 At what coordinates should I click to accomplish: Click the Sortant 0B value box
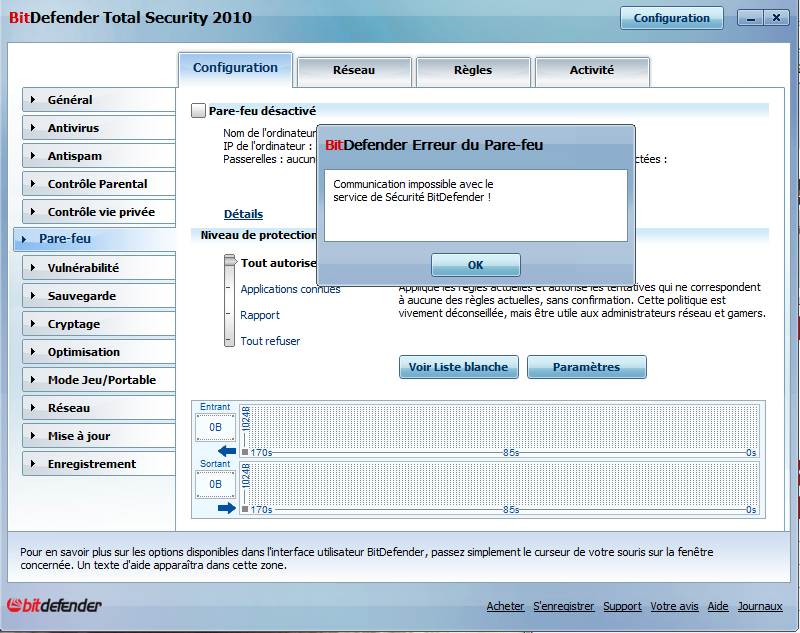point(215,484)
